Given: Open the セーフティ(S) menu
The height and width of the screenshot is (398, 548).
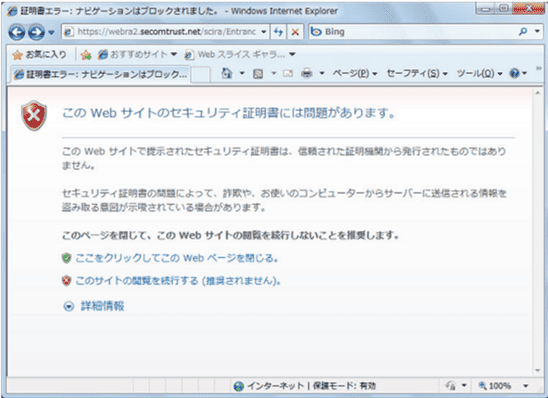Looking at the screenshot, I should 417,73.
